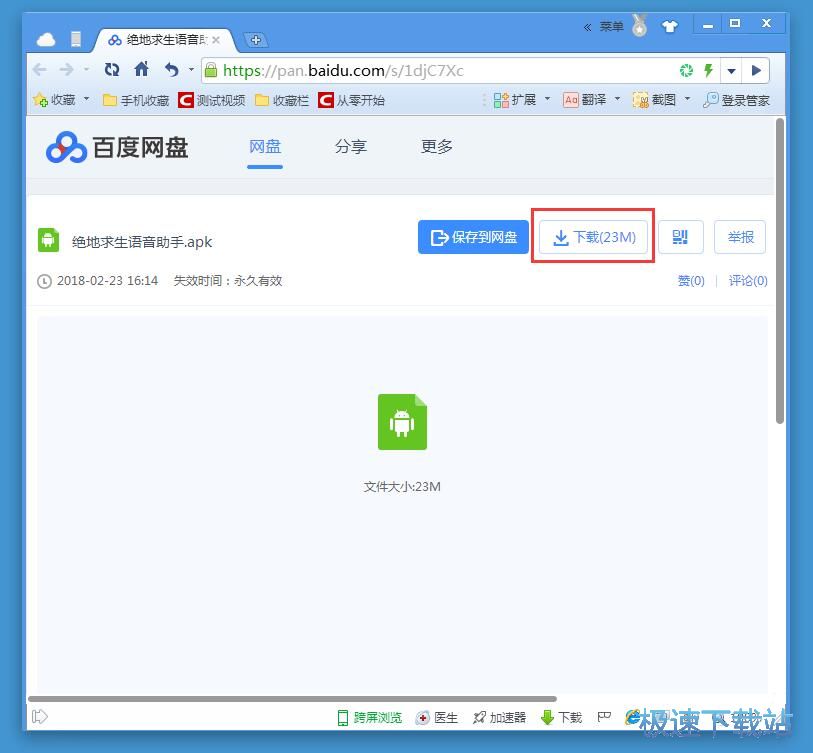Switch to the 分享 tab
The height and width of the screenshot is (753, 813).
coord(350,147)
